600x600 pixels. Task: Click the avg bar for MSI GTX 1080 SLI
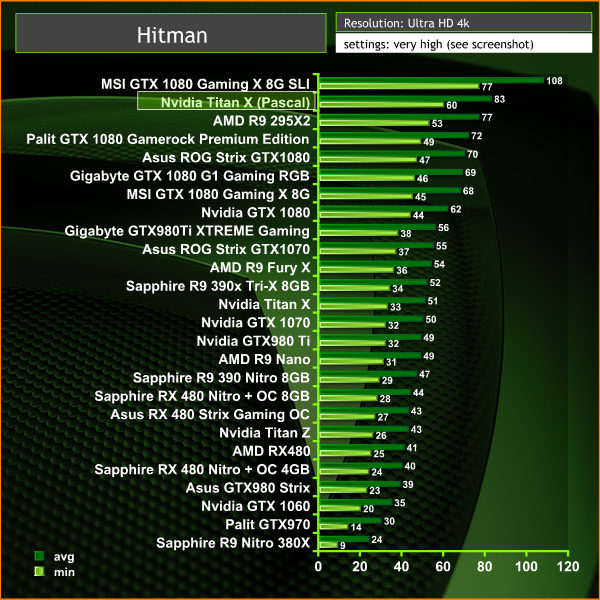(431, 80)
